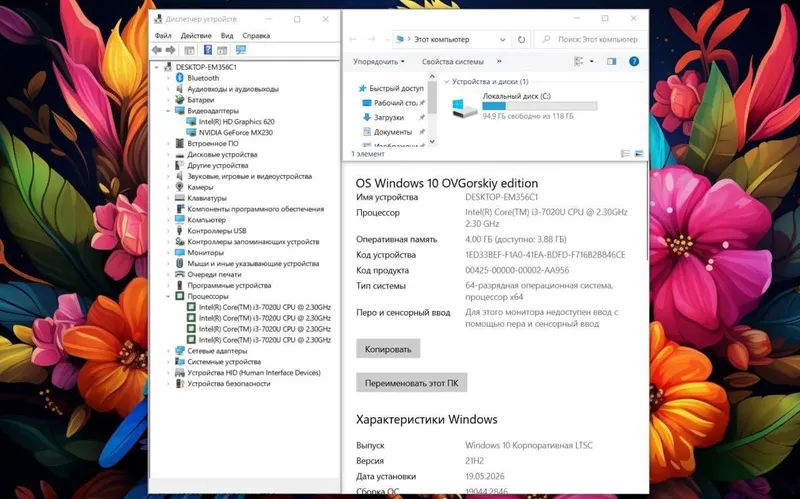
Task: Open the Локальный диск (C:) drive icon
Action: (464, 107)
